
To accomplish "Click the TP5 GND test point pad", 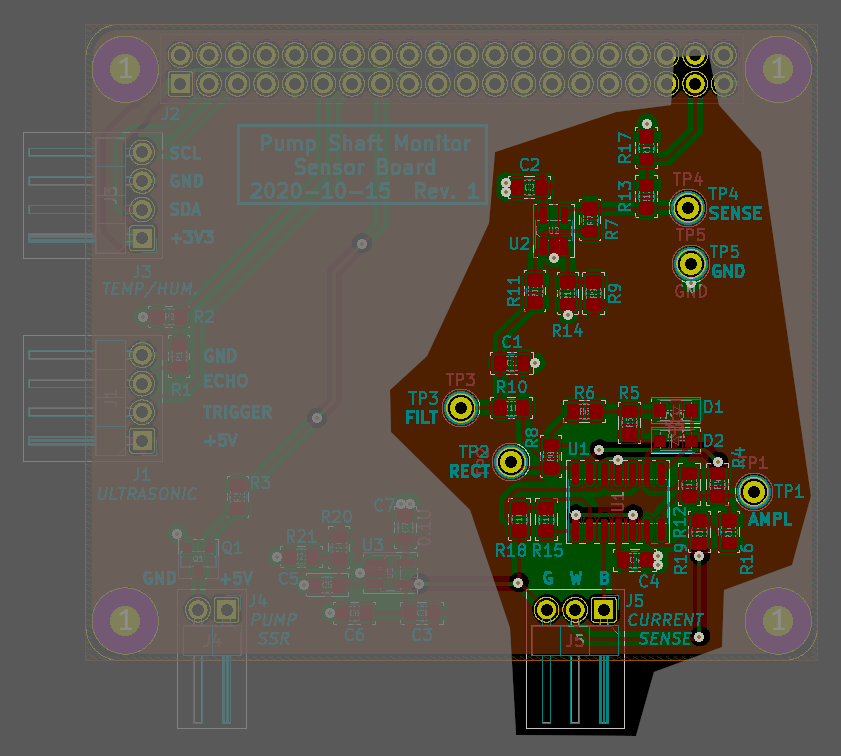I will (690, 263).
